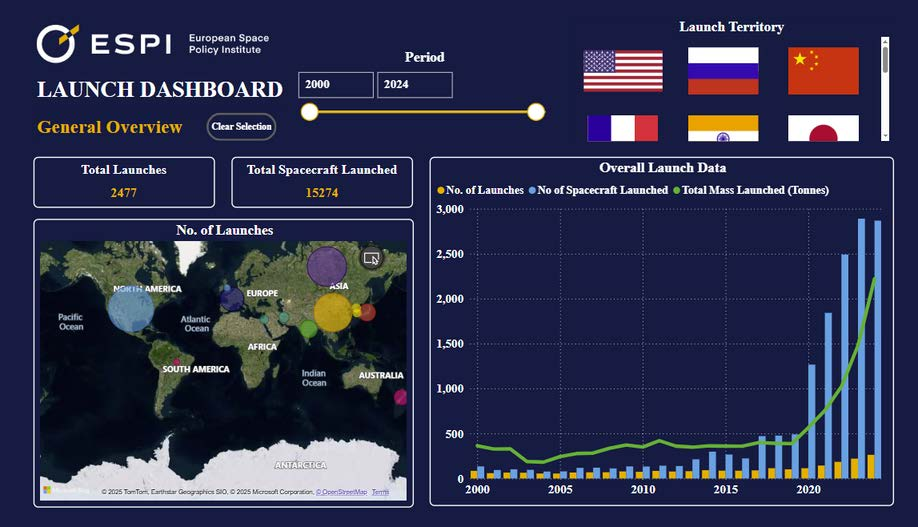The image size is (918, 527).
Task: Click the right handle of period slider
Action: [536, 112]
